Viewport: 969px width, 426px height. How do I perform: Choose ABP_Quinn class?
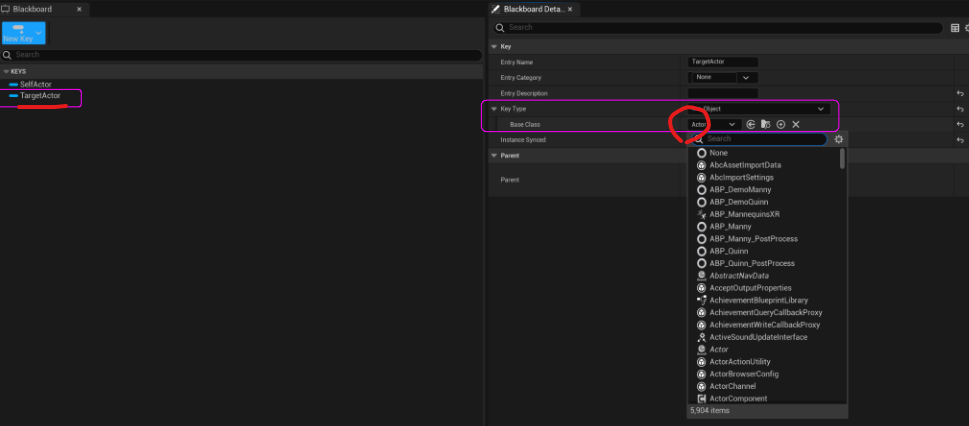pyautogui.click(x=729, y=251)
